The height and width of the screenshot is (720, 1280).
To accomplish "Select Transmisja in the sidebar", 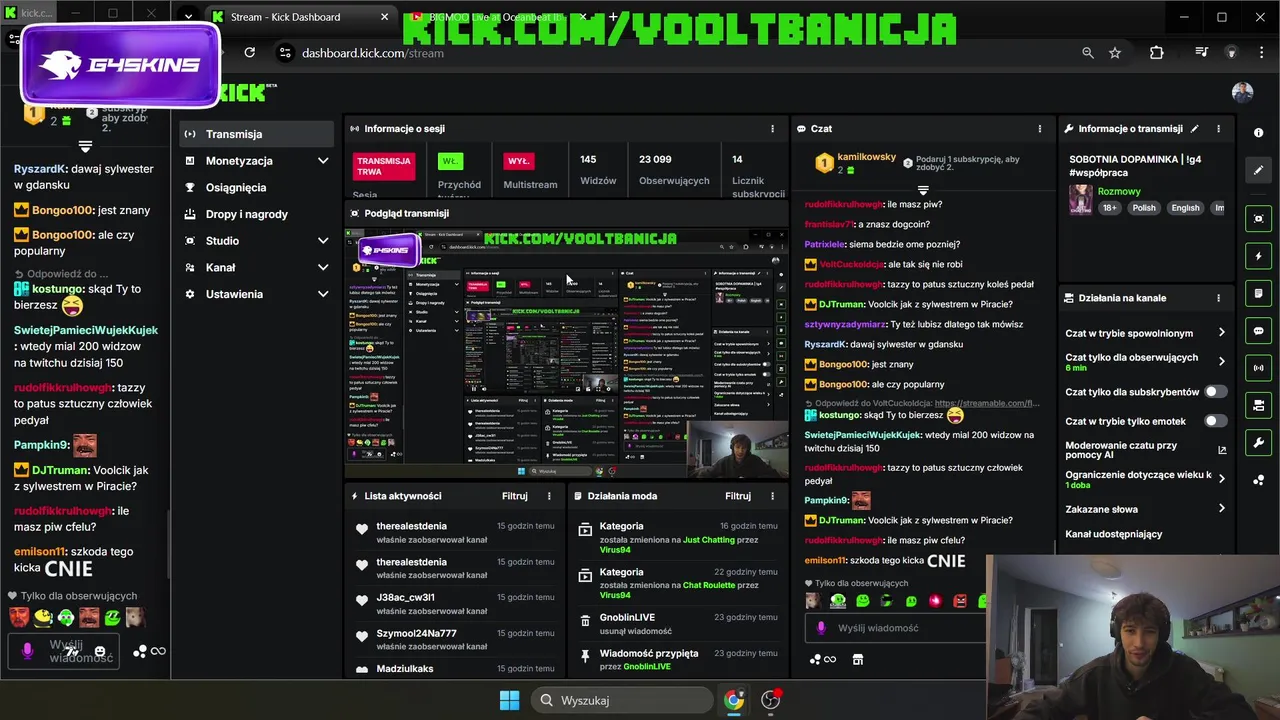I will [x=256, y=134].
